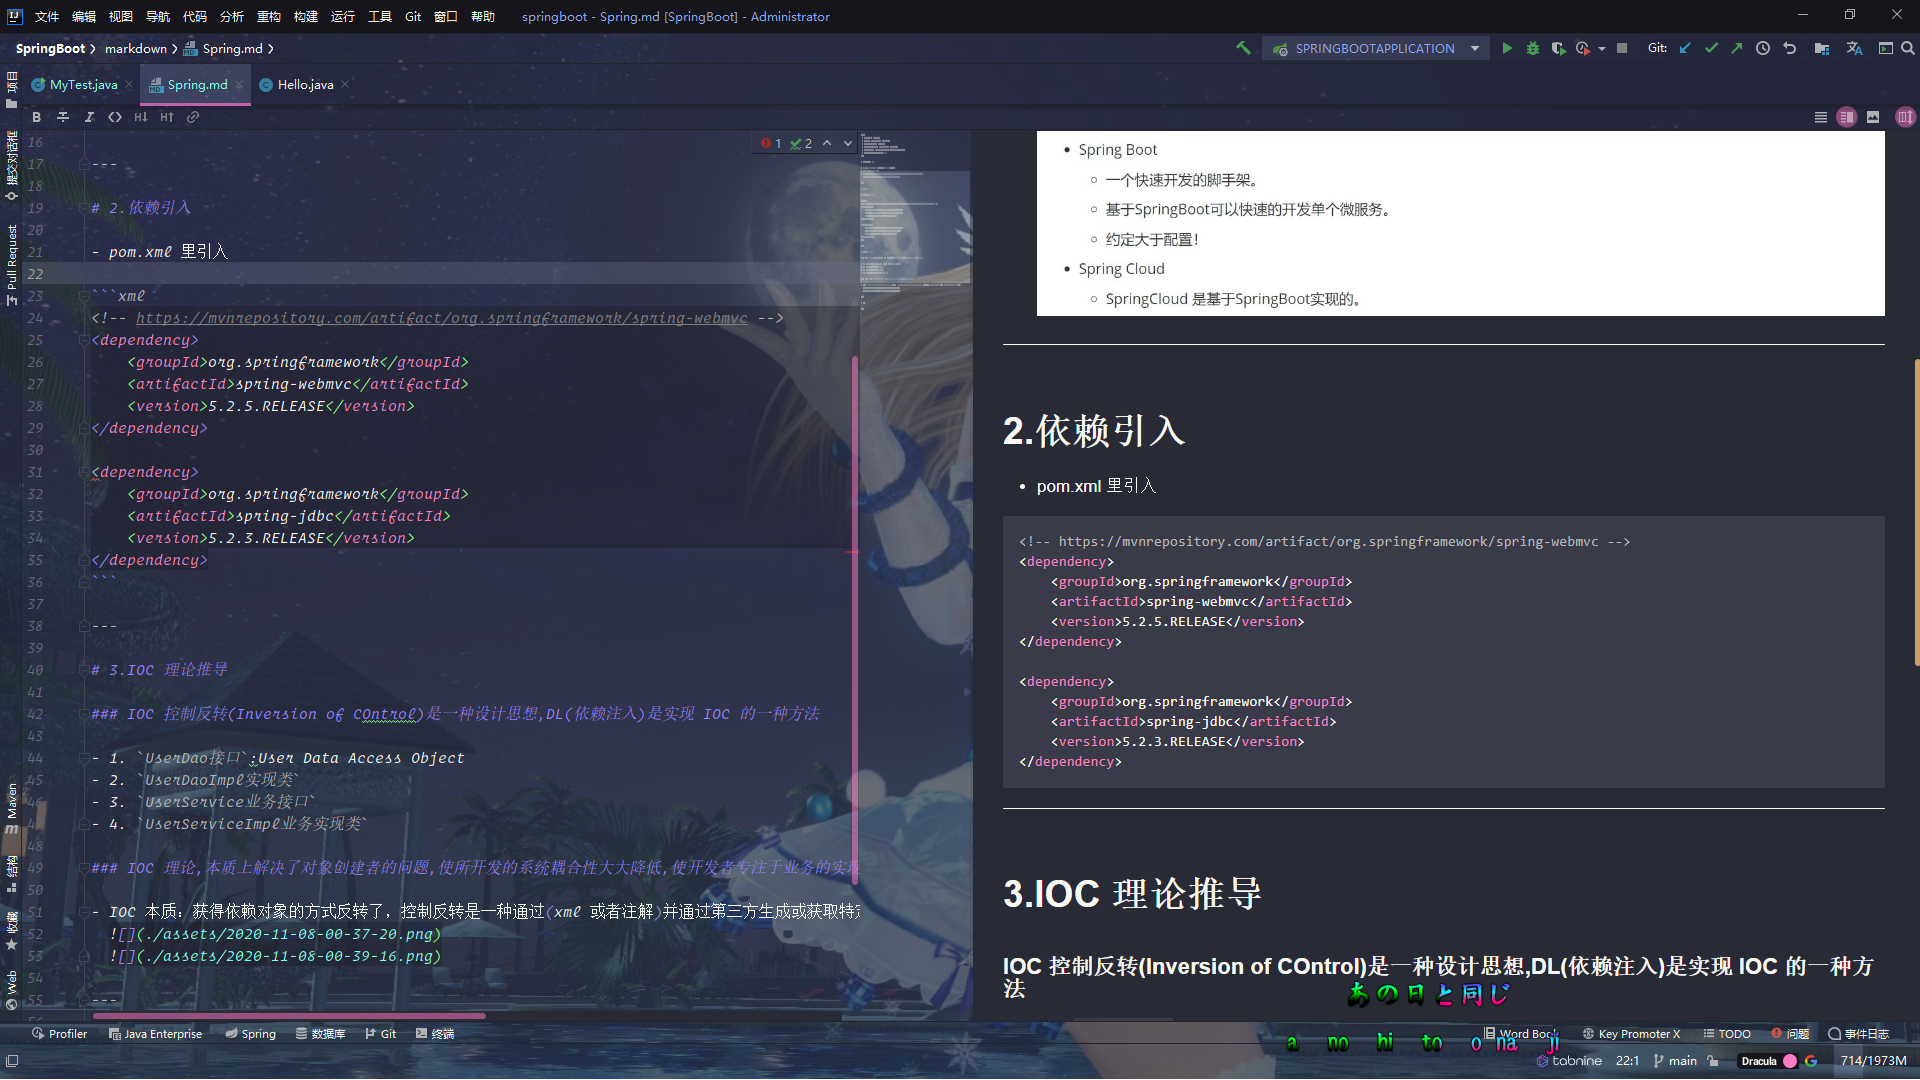This screenshot has height=1080, width=1920.
Task: Go to the next highlighted error arrow
Action: coord(848,143)
